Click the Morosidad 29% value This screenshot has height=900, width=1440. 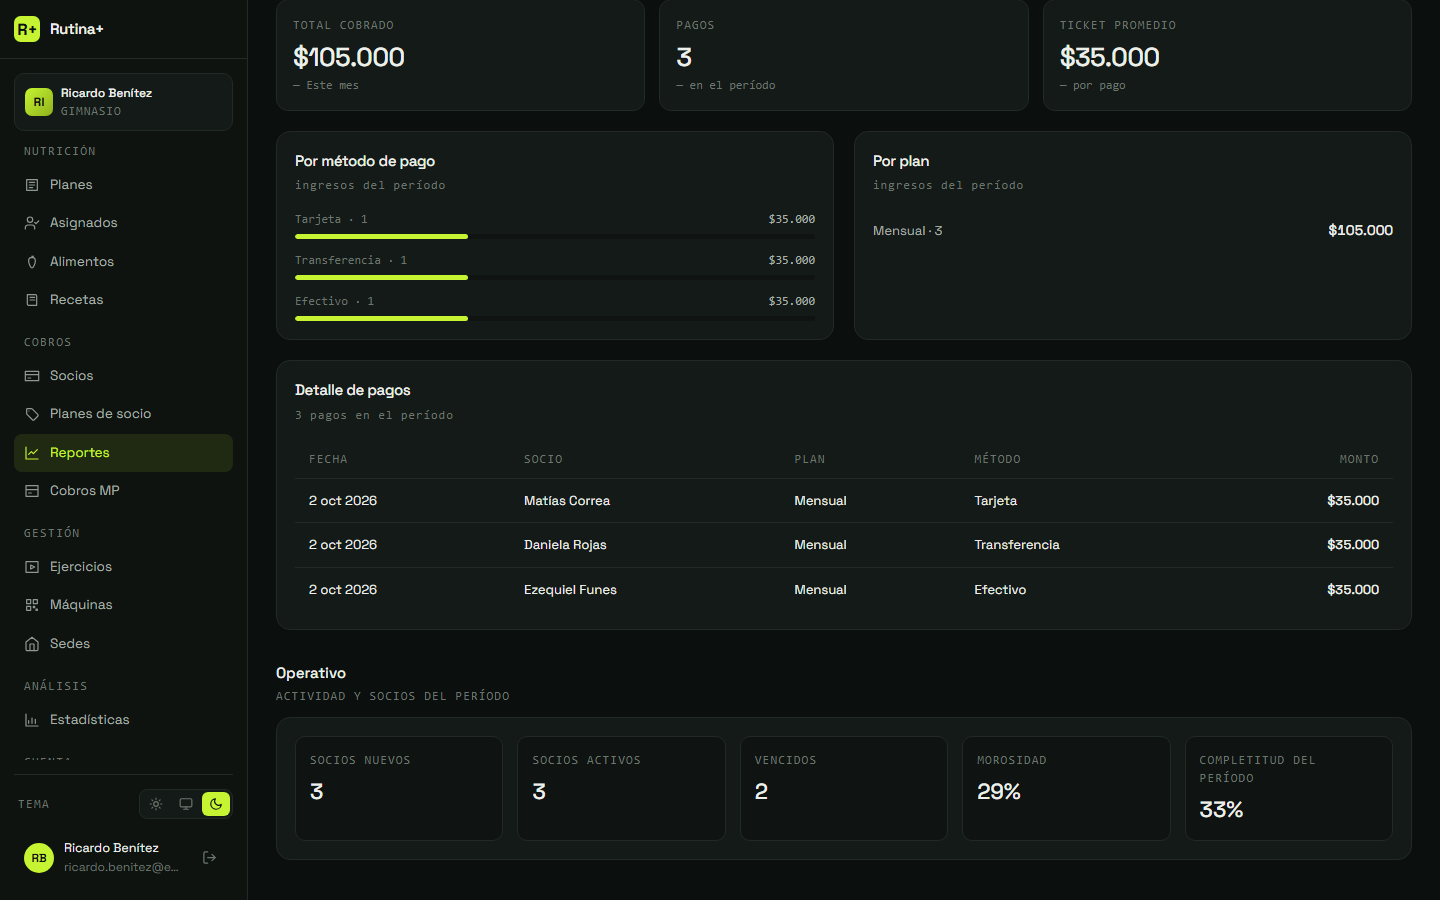click(x=999, y=792)
